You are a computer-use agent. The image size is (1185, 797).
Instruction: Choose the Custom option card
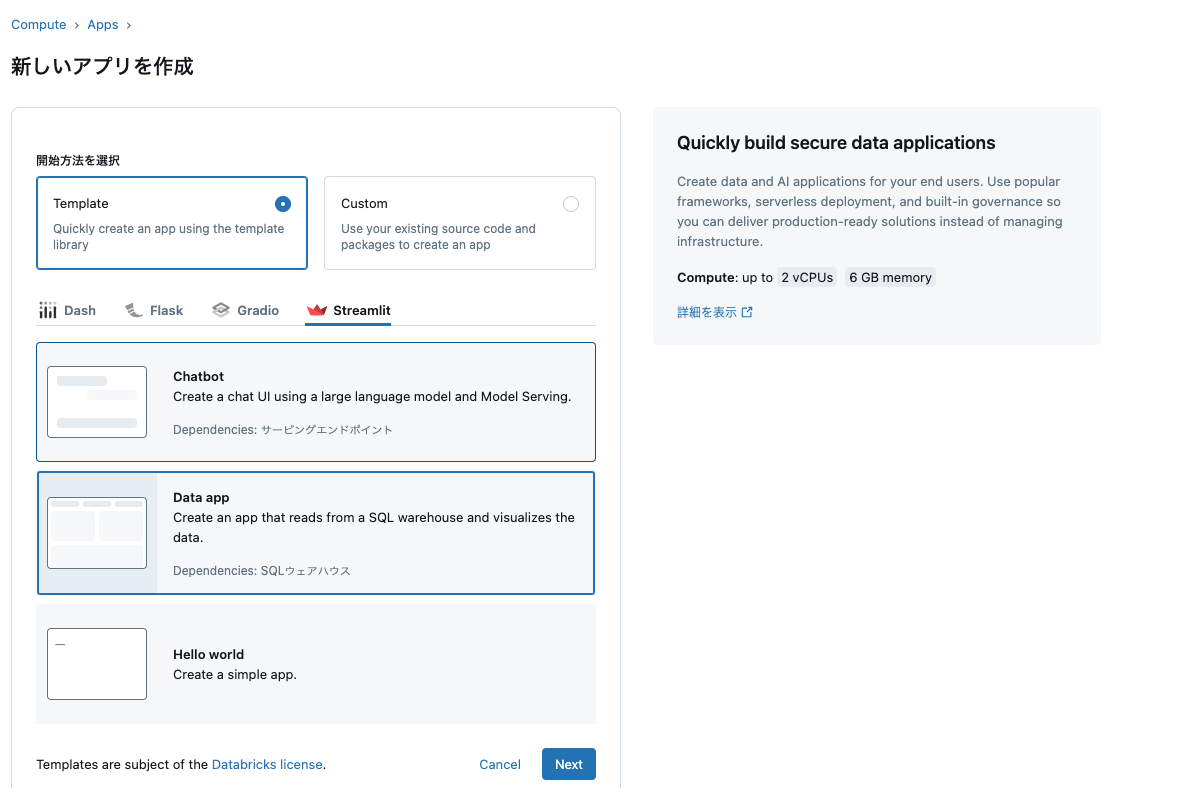[x=459, y=223]
